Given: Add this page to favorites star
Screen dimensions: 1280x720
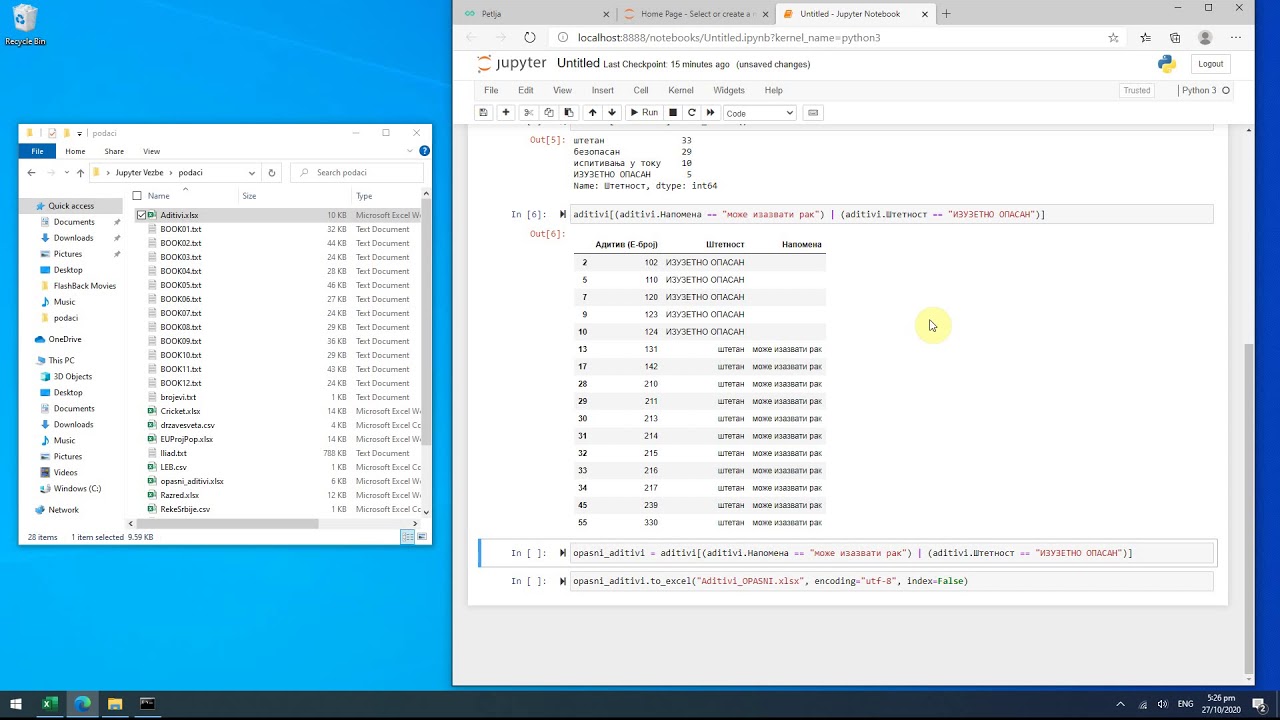Looking at the screenshot, I should point(1113,38).
